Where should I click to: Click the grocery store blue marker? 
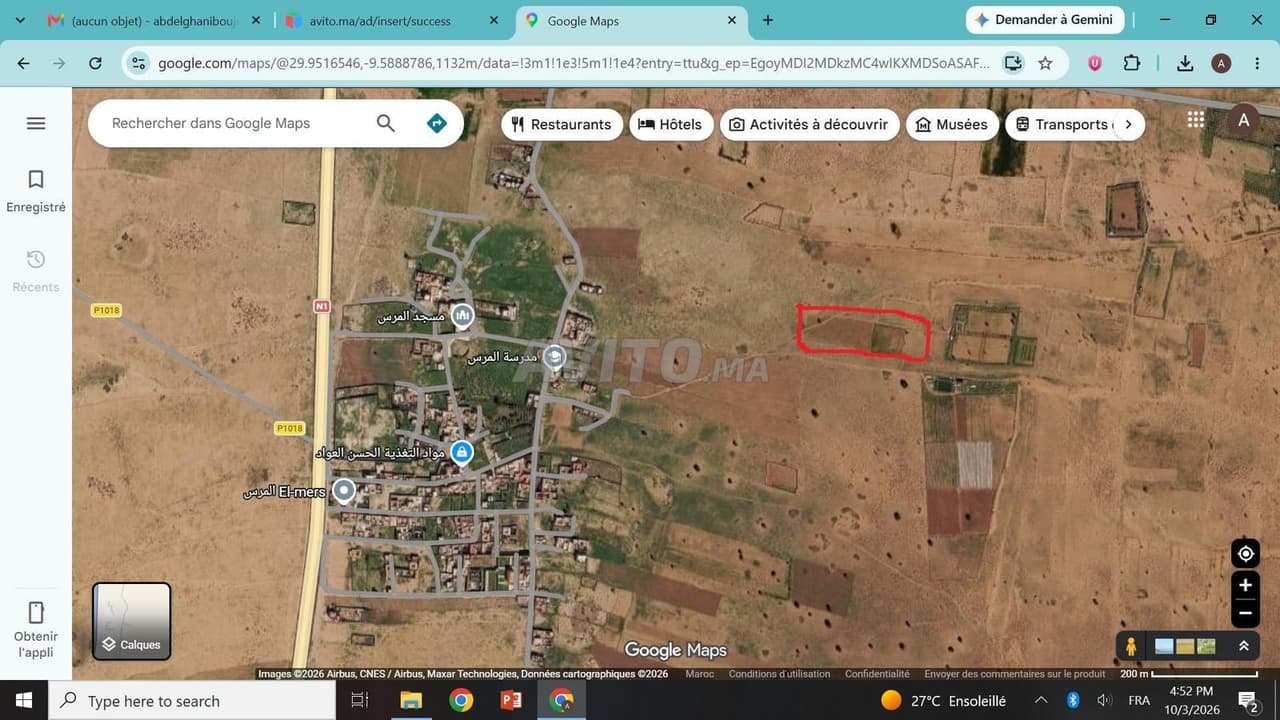pyautogui.click(x=461, y=453)
